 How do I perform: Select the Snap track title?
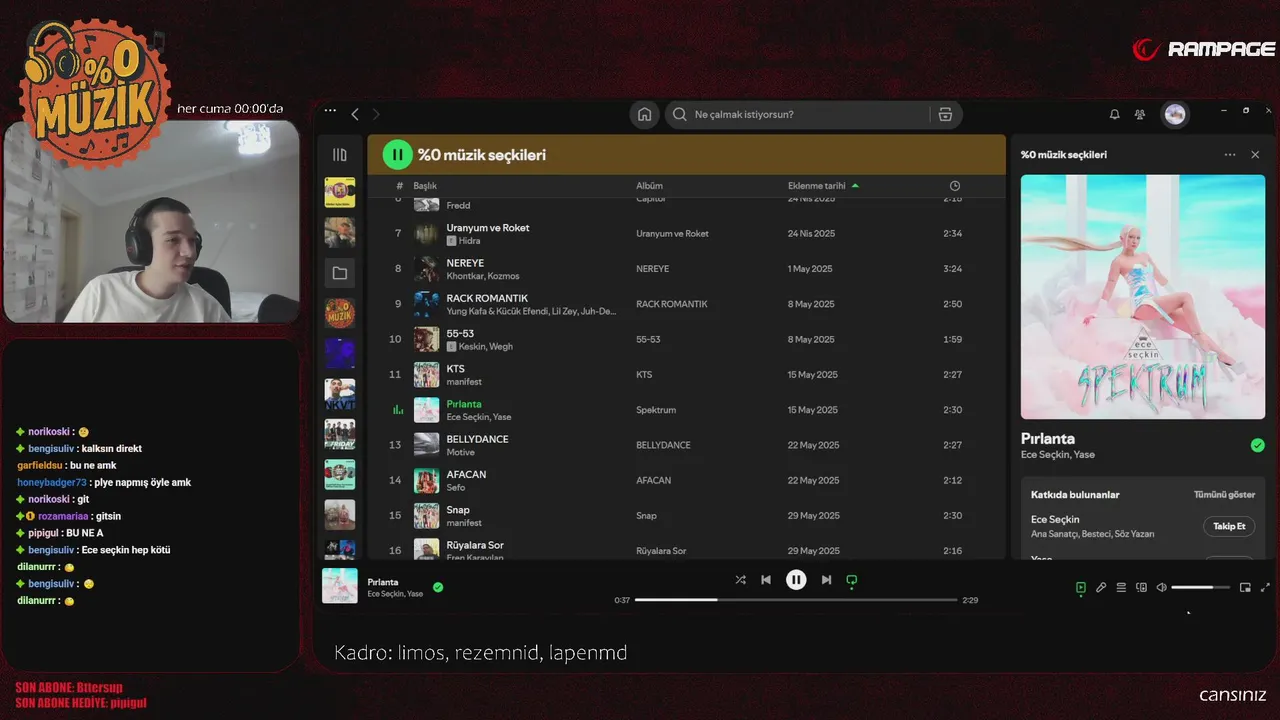coord(458,510)
